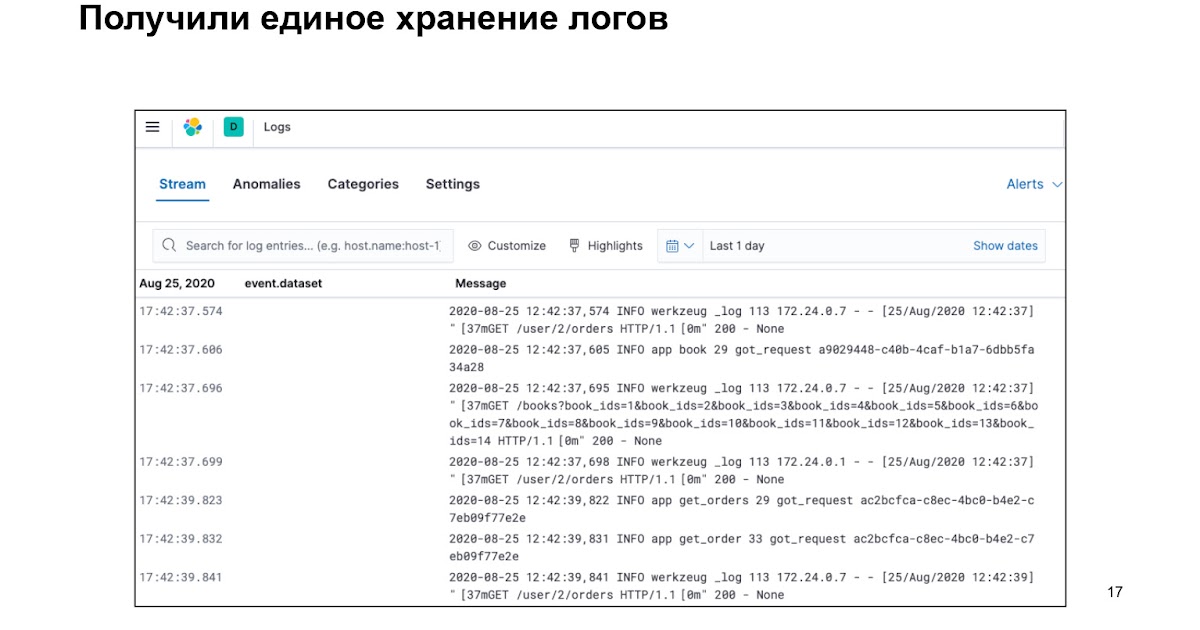Click the search magnifier icon
The height and width of the screenshot is (630, 1200).
tap(171, 246)
